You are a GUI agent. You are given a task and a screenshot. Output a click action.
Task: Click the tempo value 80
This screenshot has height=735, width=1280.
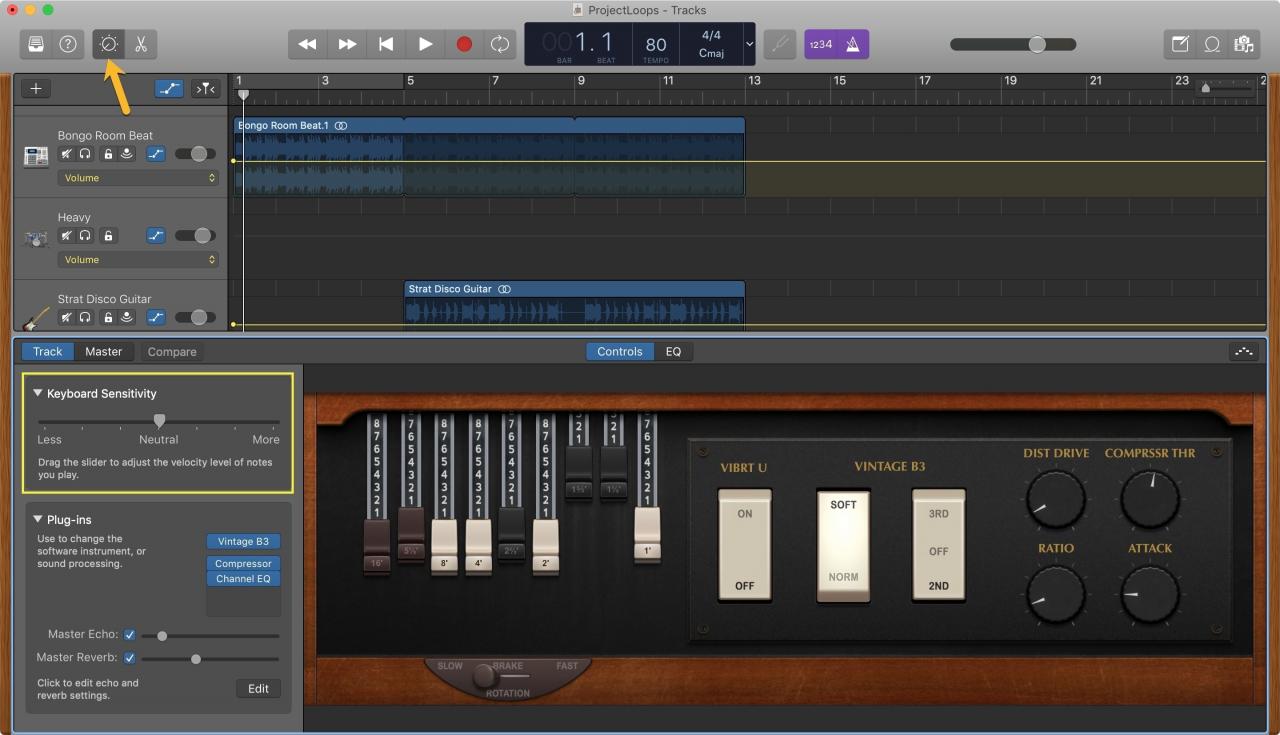point(656,44)
